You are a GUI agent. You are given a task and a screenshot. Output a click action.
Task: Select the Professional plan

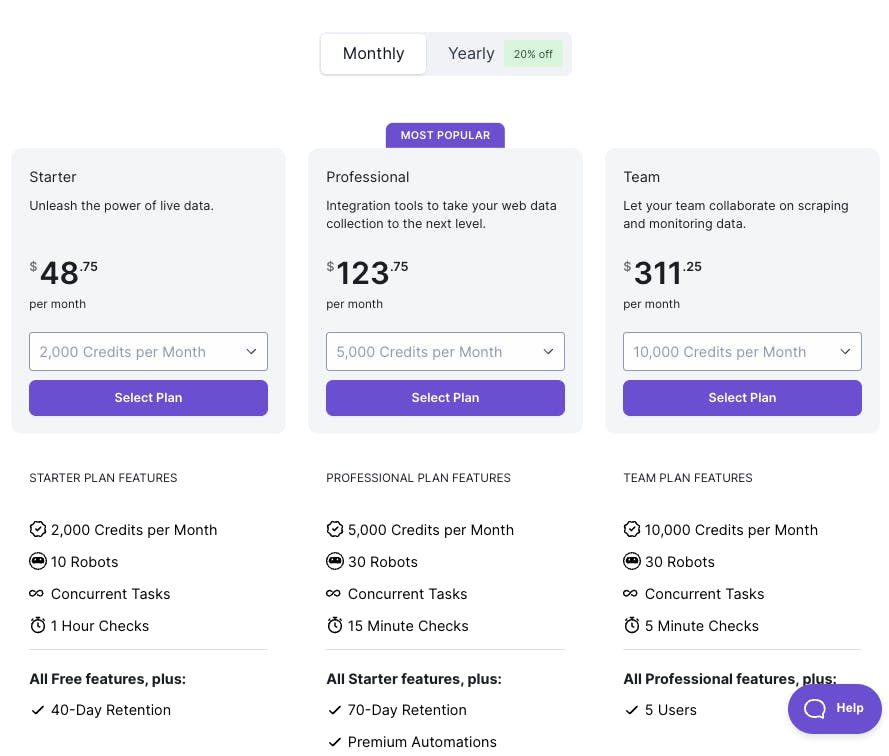coord(445,398)
